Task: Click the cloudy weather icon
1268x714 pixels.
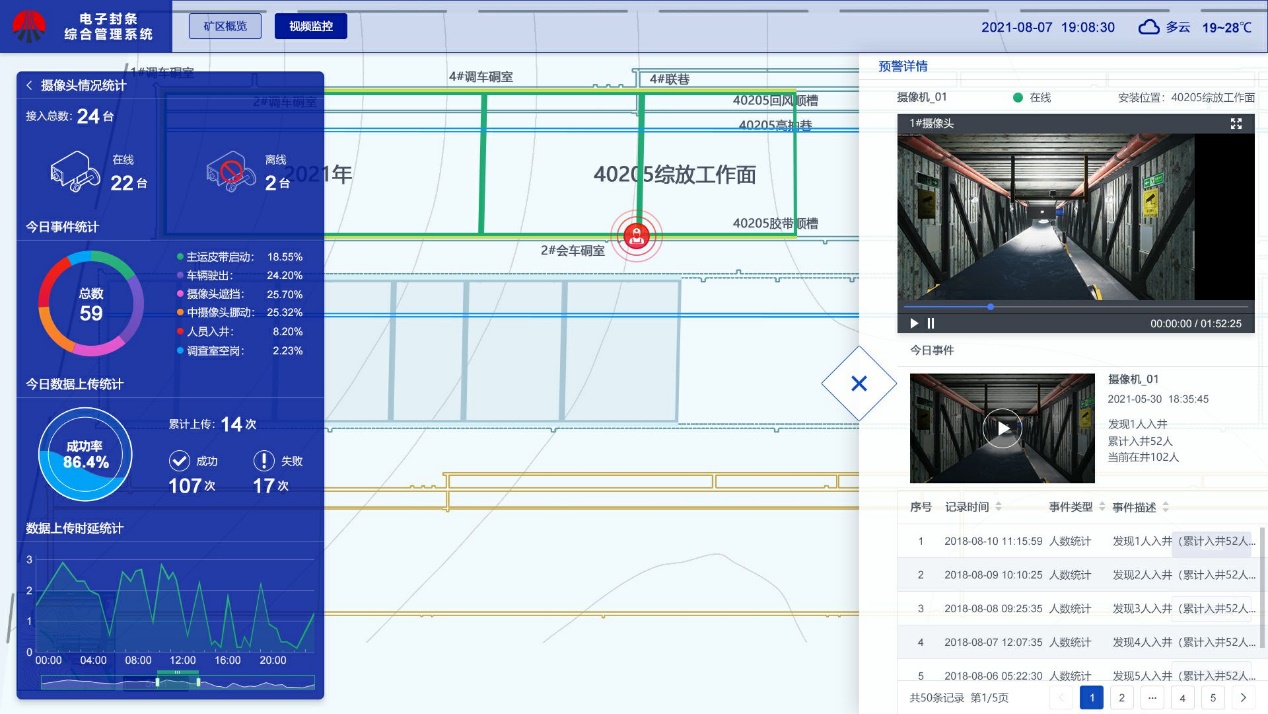Action: [1149, 27]
